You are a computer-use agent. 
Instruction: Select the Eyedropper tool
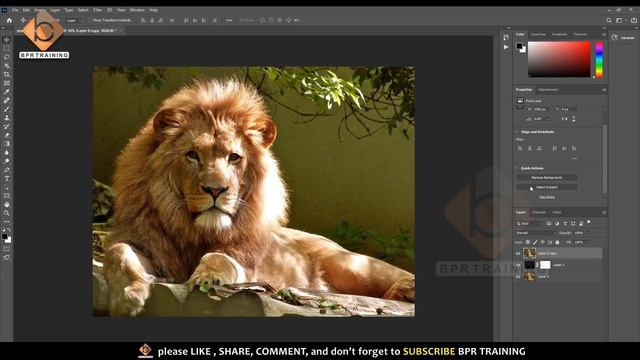tap(7, 92)
